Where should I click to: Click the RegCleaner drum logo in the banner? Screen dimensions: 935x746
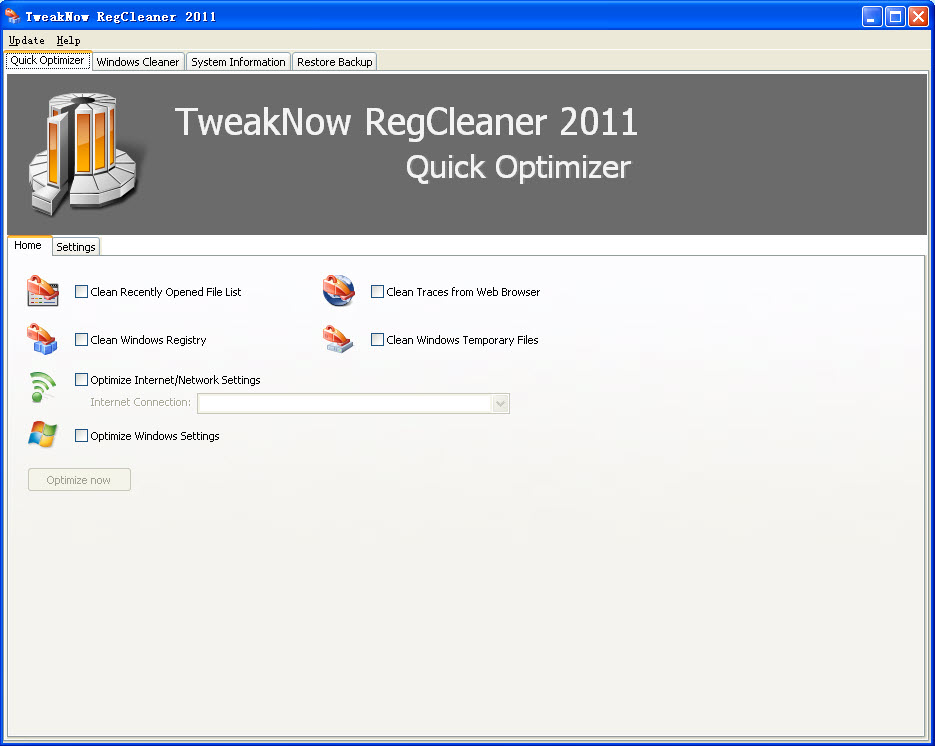pyautogui.click(x=85, y=152)
